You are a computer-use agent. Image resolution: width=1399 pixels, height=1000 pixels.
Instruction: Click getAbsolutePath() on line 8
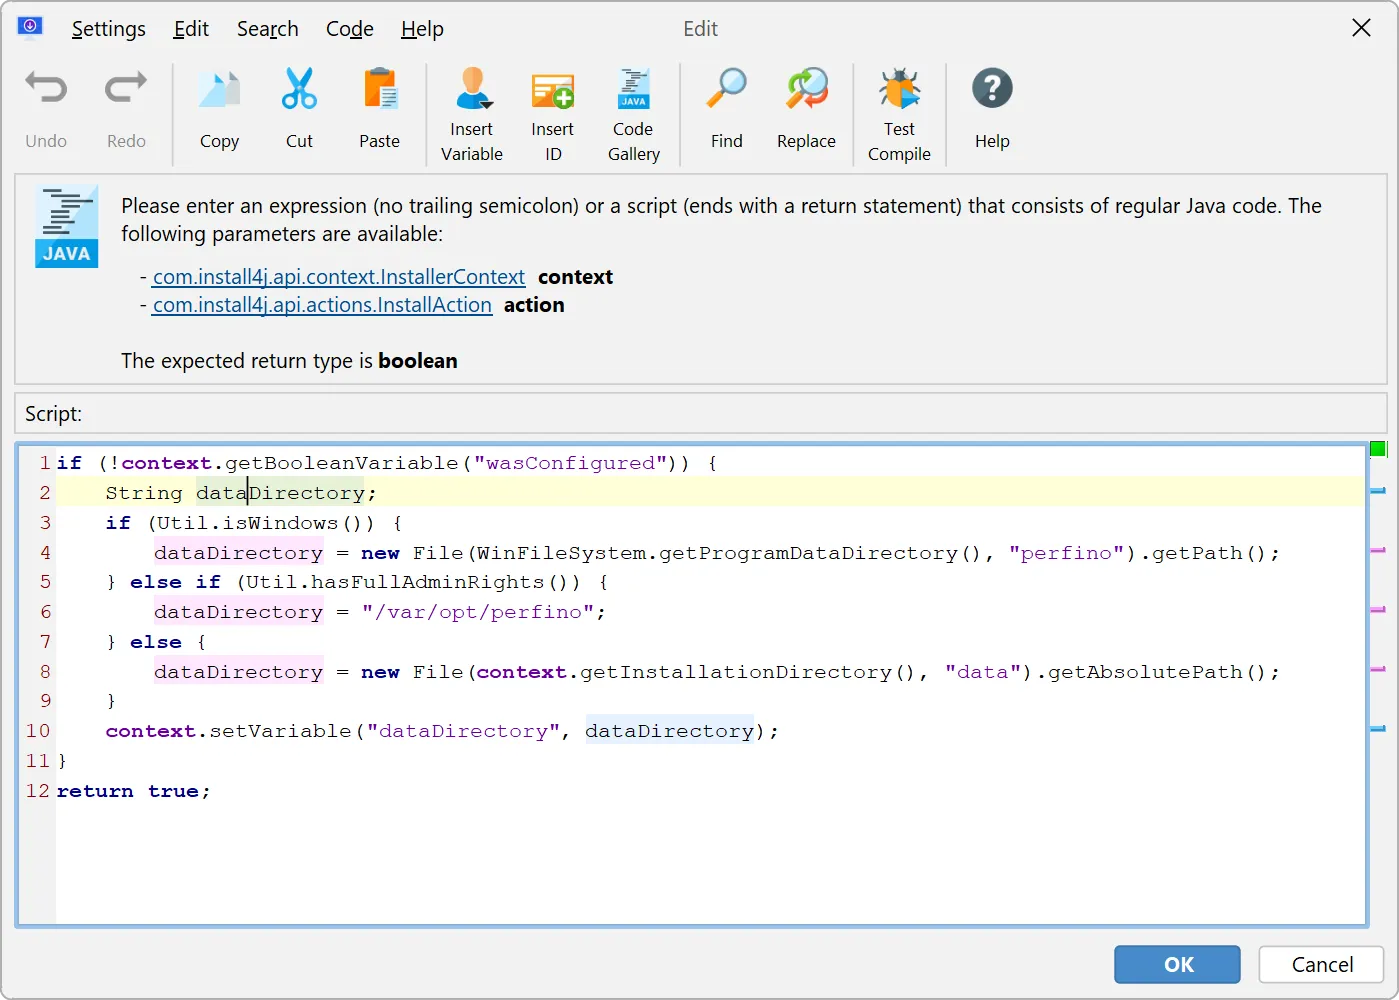click(1157, 672)
